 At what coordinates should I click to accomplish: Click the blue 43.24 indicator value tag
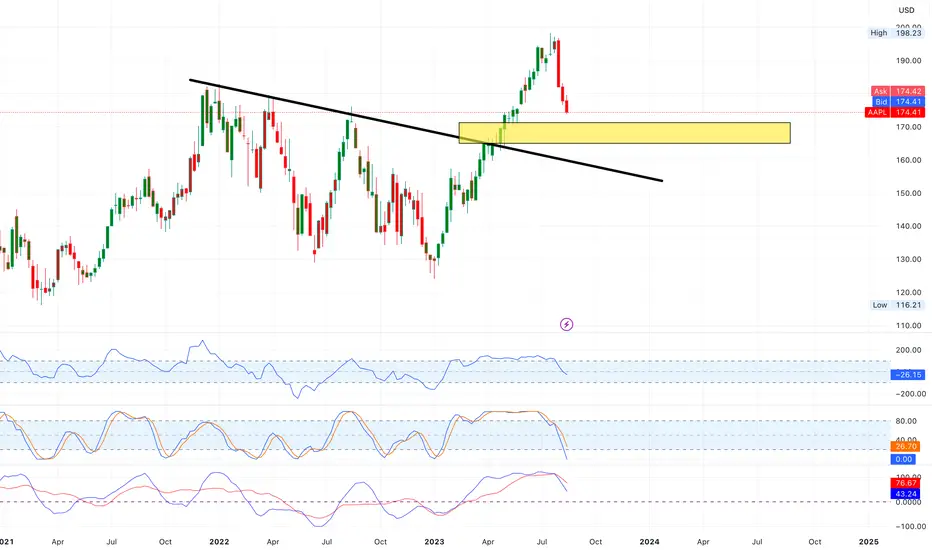coord(905,494)
